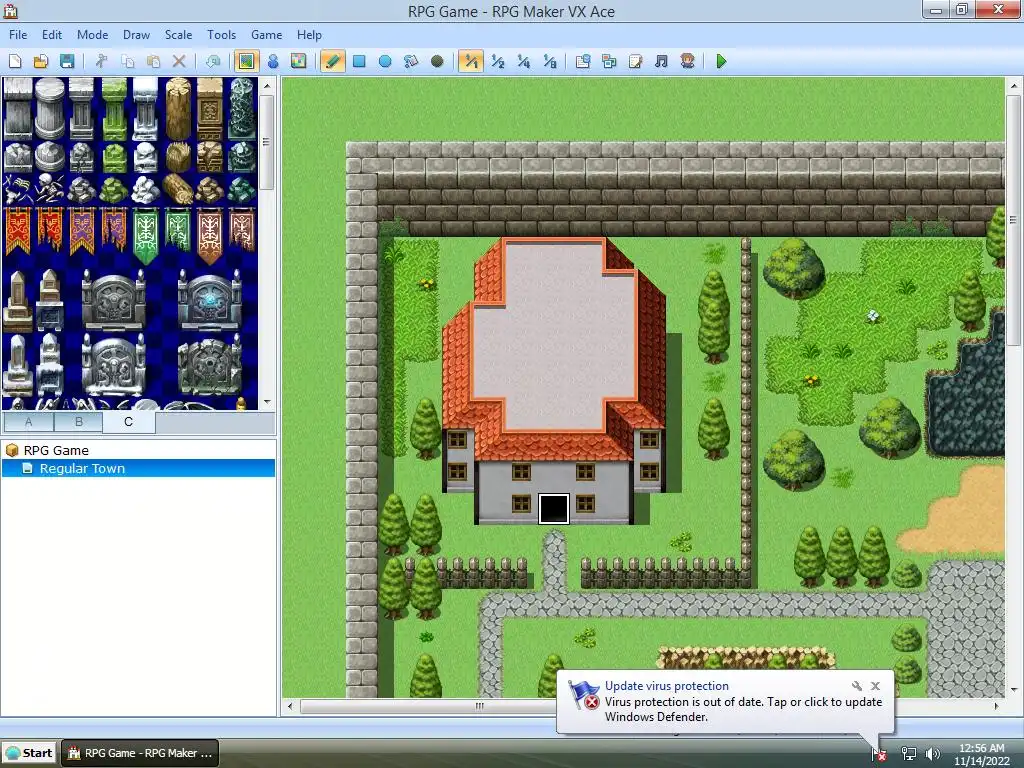The width and height of the screenshot is (1024, 768).
Task: Click the taskbar clock 12:56 AM
Action: pyautogui.click(x=982, y=748)
